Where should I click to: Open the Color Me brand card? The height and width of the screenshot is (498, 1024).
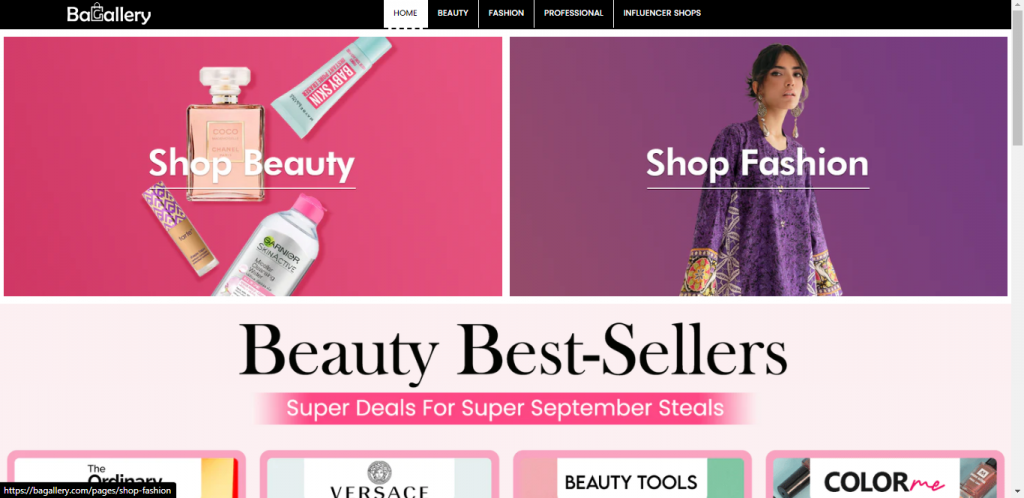[885, 475]
